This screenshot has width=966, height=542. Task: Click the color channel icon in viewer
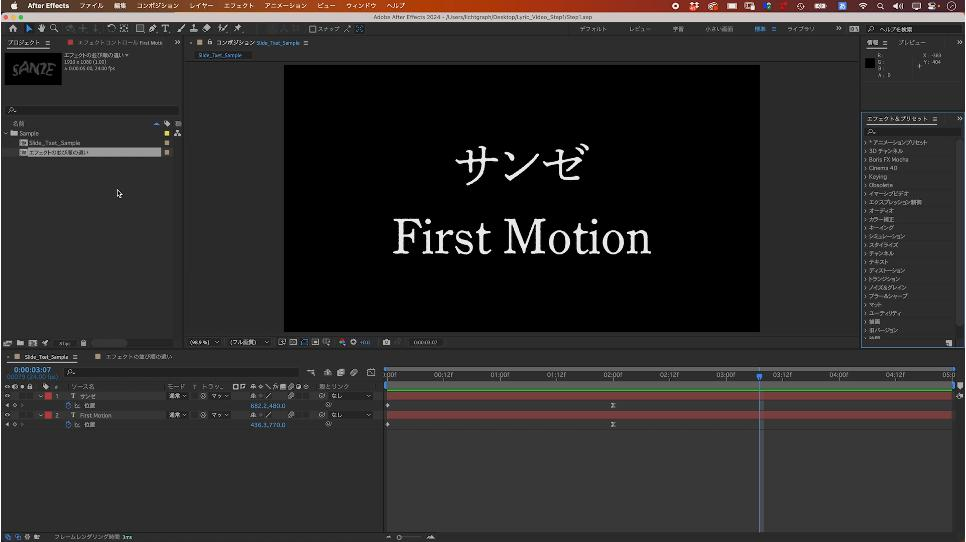tap(342, 342)
